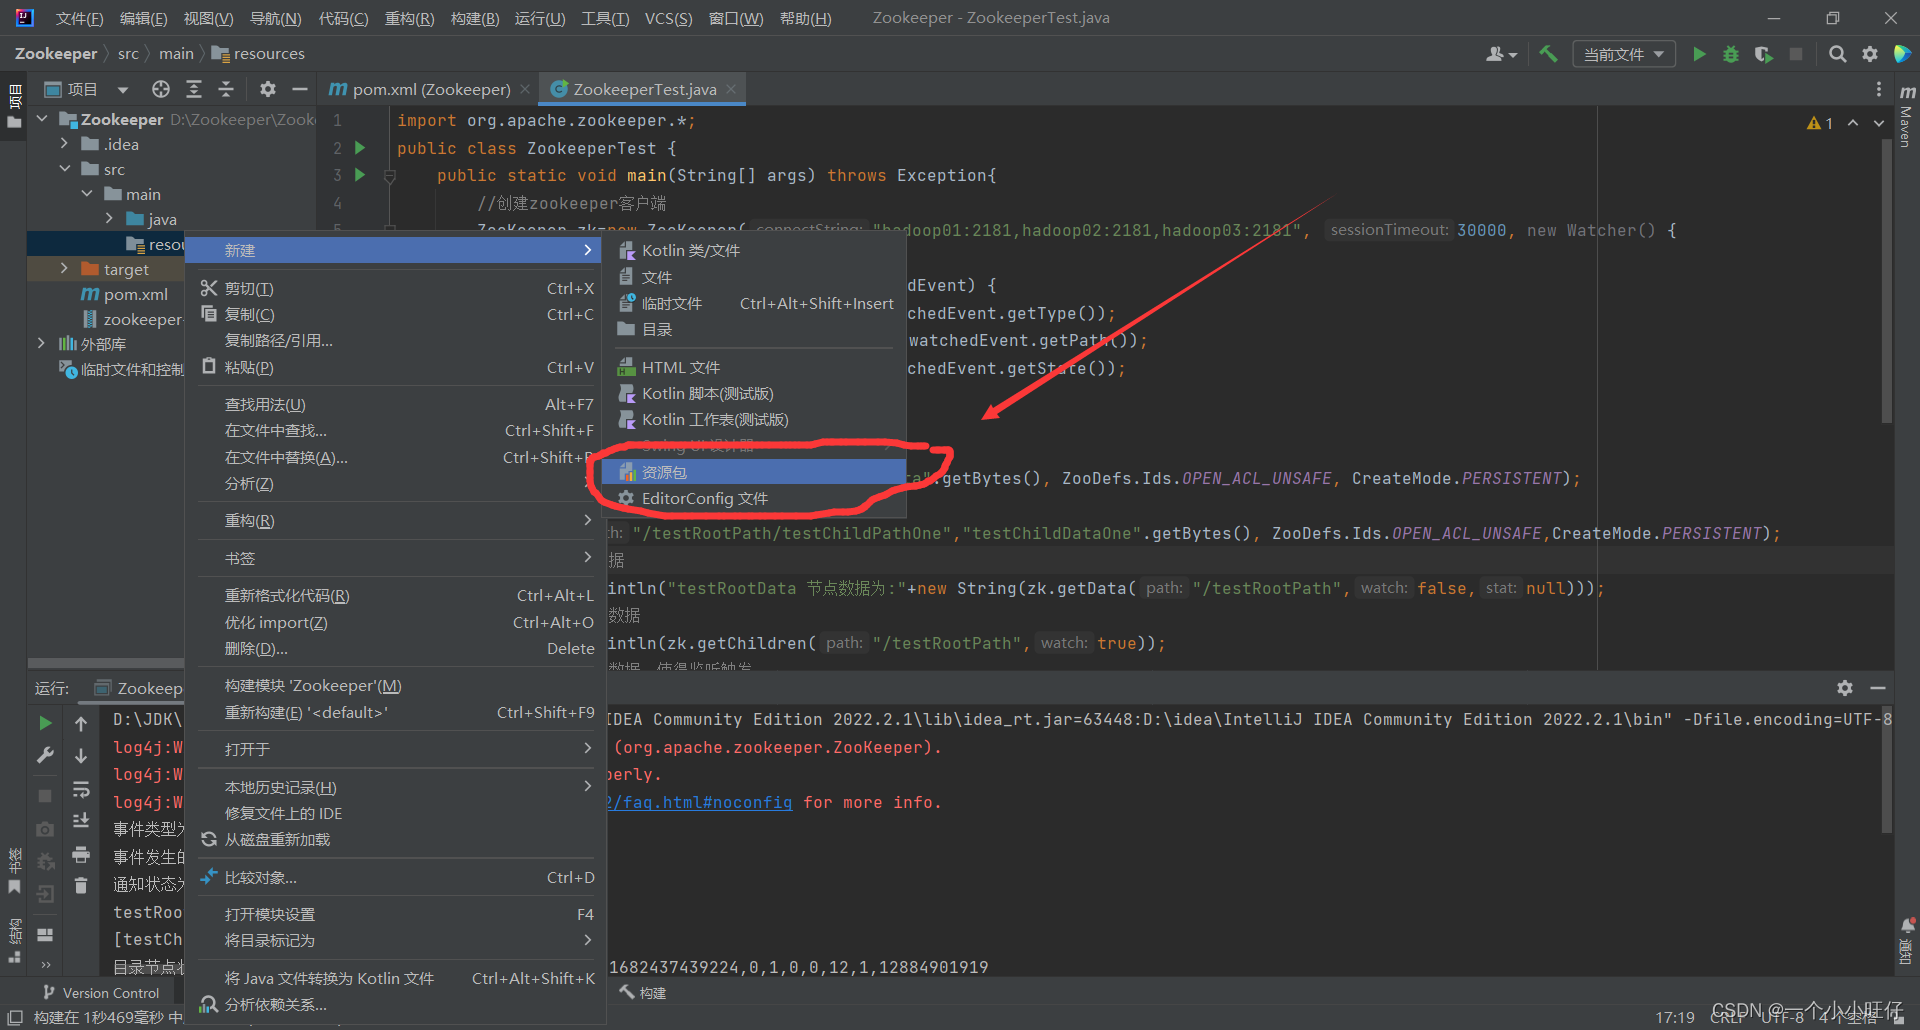The height and width of the screenshot is (1030, 1920).
Task: Clear console with trash icon
Action: 81,886
